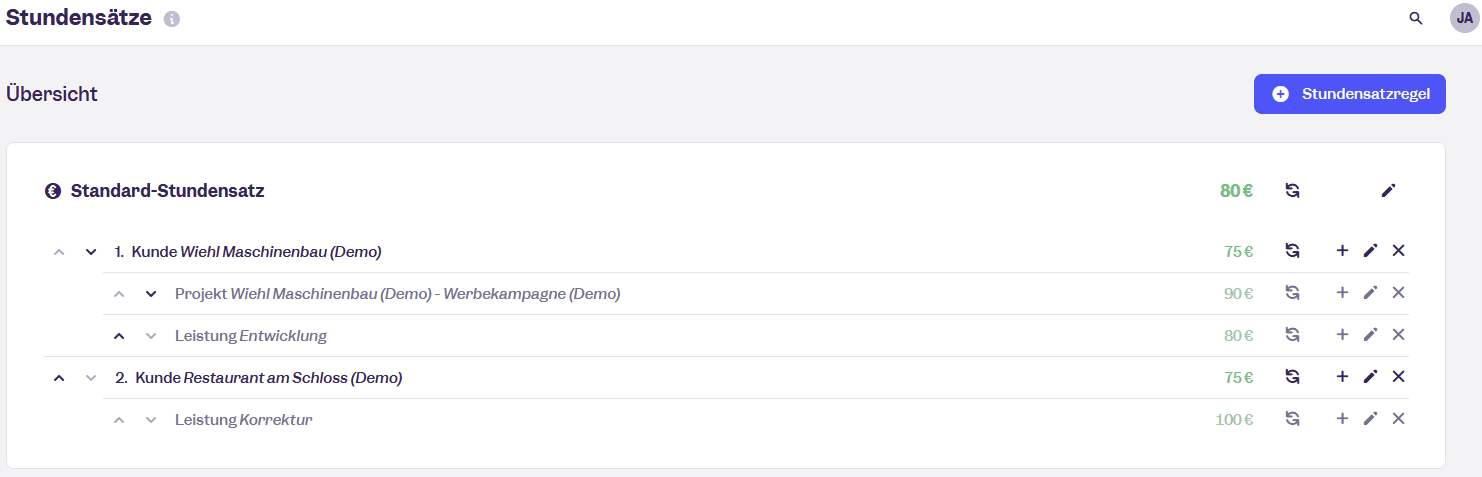Move the Projekt Werbekampagne rule down
Viewport: 1482px width, 477px height.
(x=151, y=294)
